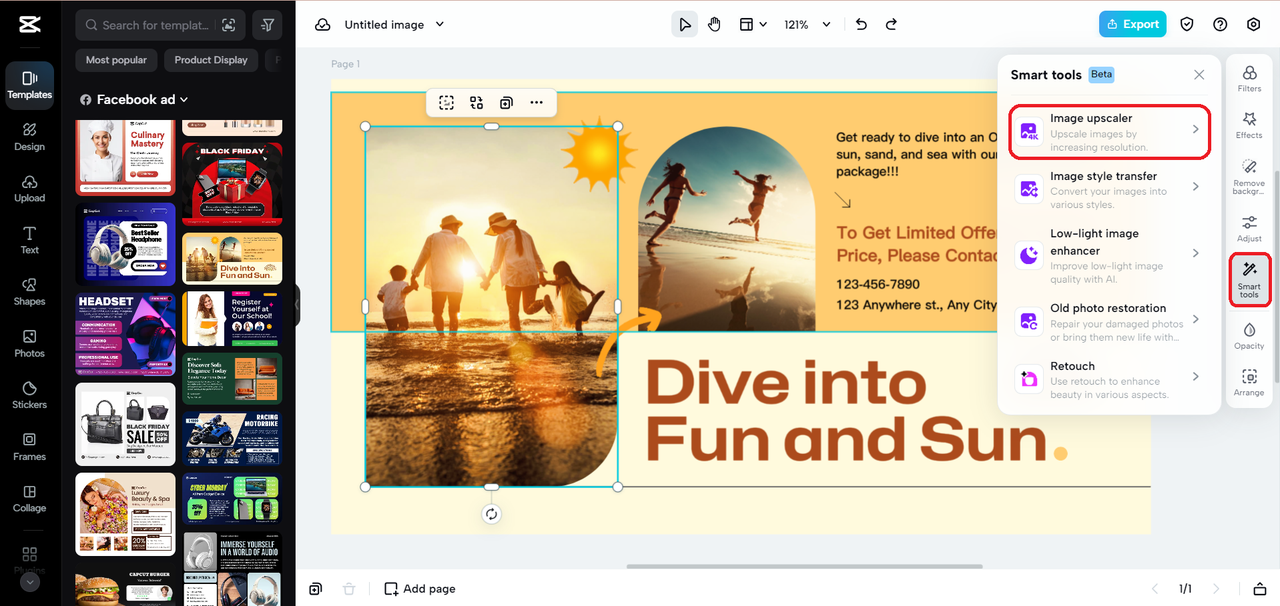The image size is (1280, 606).
Task: Open the Opacity control
Action: [1249, 336]
